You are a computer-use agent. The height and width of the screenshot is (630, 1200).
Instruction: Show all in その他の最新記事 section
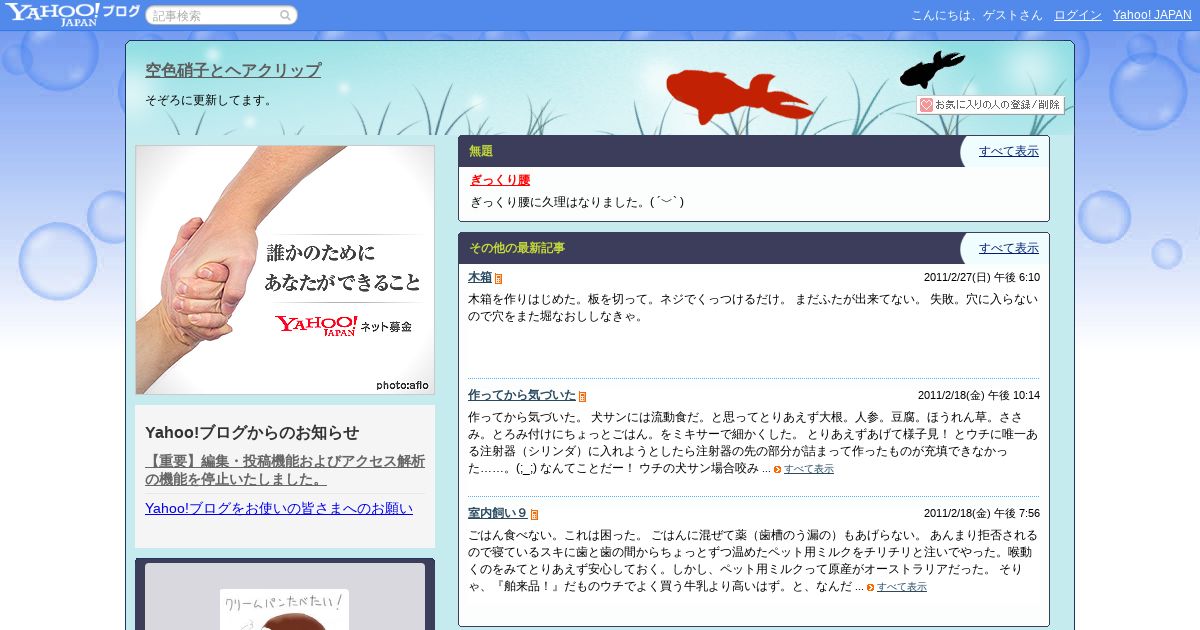point(1008,248)
